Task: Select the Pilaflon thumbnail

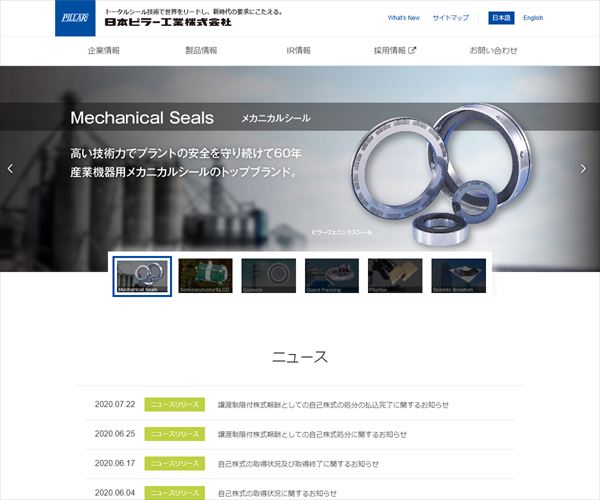Action: pos(395,276)
